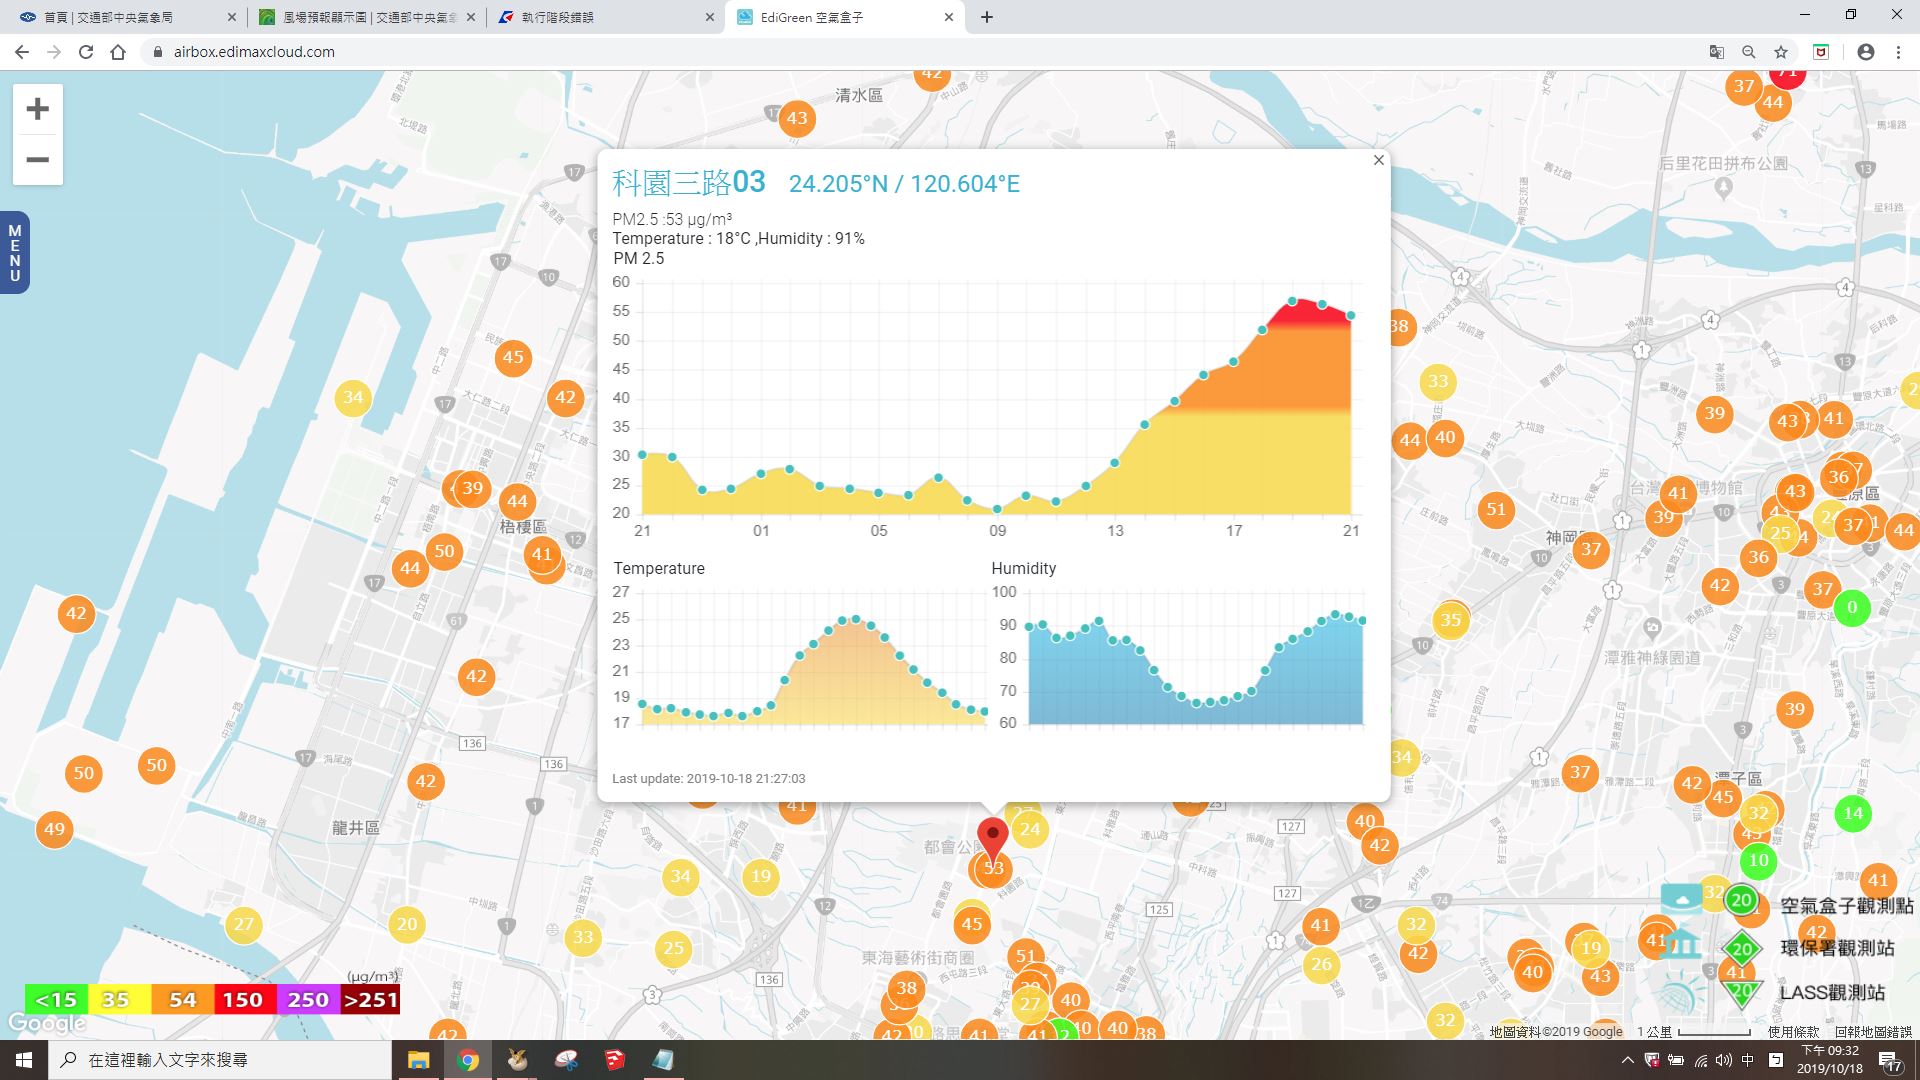Click the taskbar search box
This screenshot has width=1920, height=1080.
[x=220, y=1060]
